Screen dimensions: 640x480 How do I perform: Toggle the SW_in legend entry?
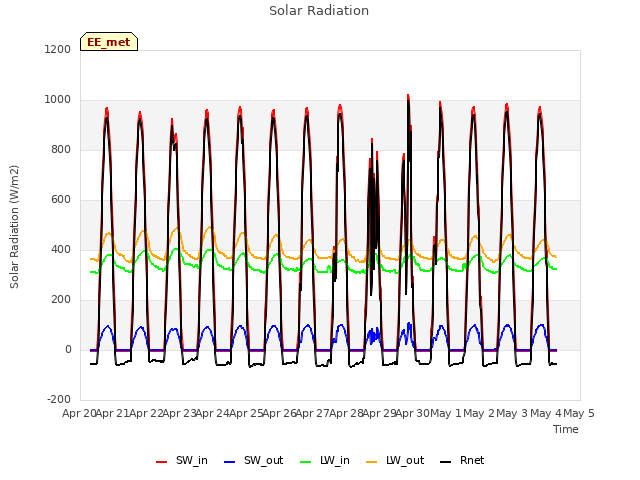182,461
